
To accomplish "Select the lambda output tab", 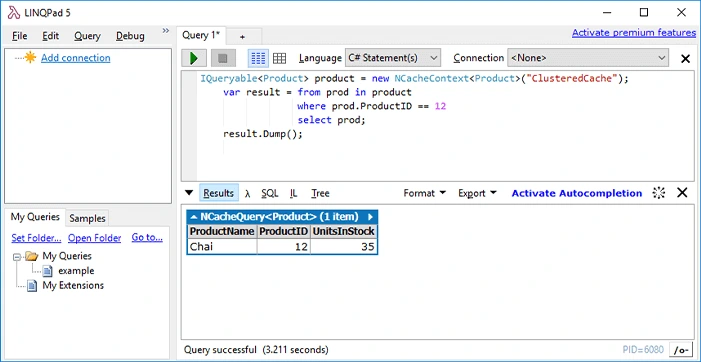I will (248, 194).
